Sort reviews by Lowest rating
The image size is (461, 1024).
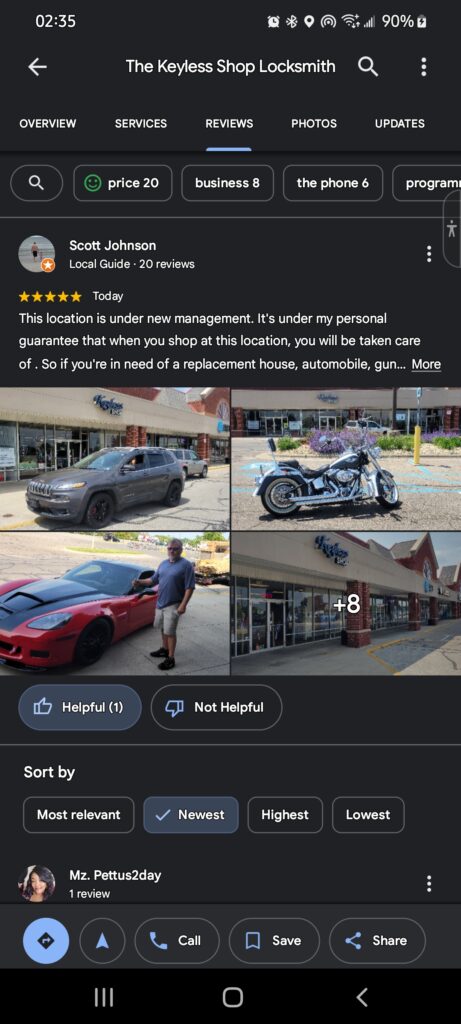coord(368,814)
